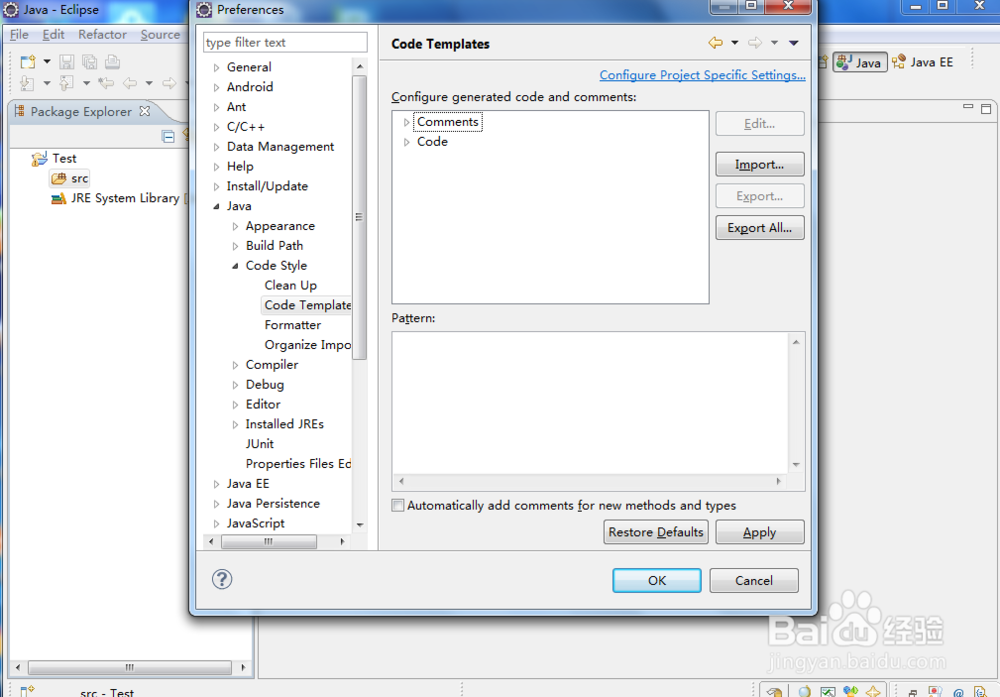Open Preferences forward history dropdown

click(774, 43)
